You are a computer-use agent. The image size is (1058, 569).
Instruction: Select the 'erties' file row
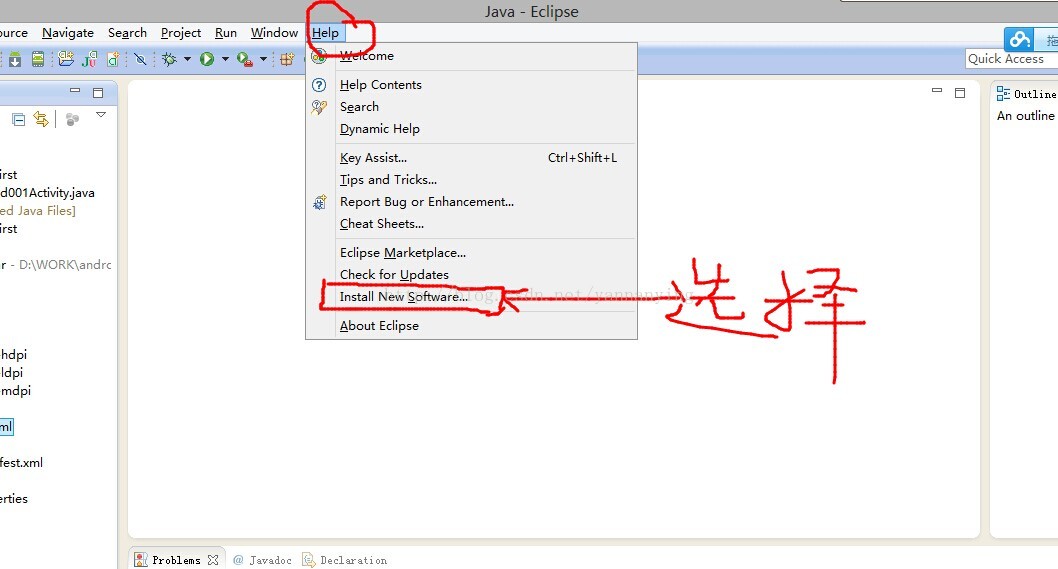(14, 499)
